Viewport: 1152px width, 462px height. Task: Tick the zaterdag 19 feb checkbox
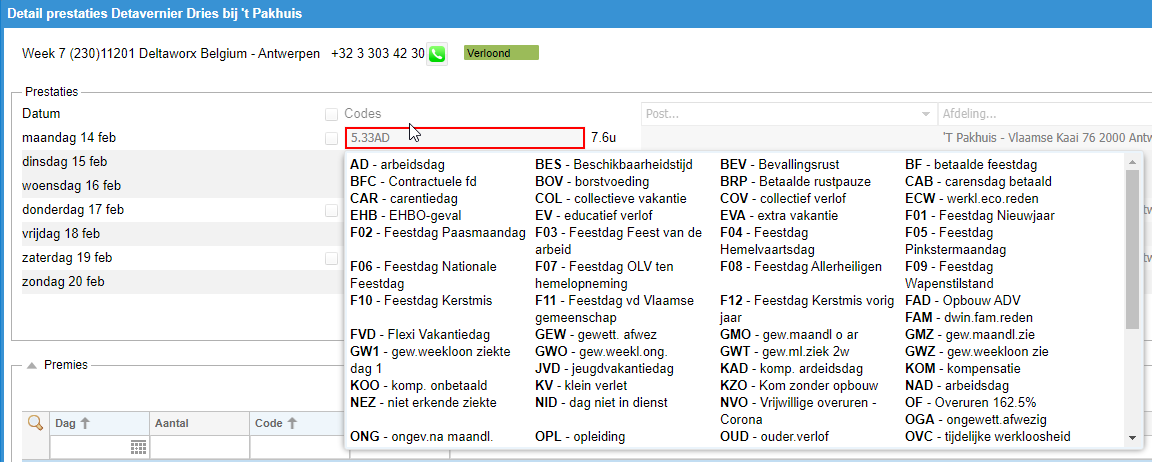click(x=331, y=259)
